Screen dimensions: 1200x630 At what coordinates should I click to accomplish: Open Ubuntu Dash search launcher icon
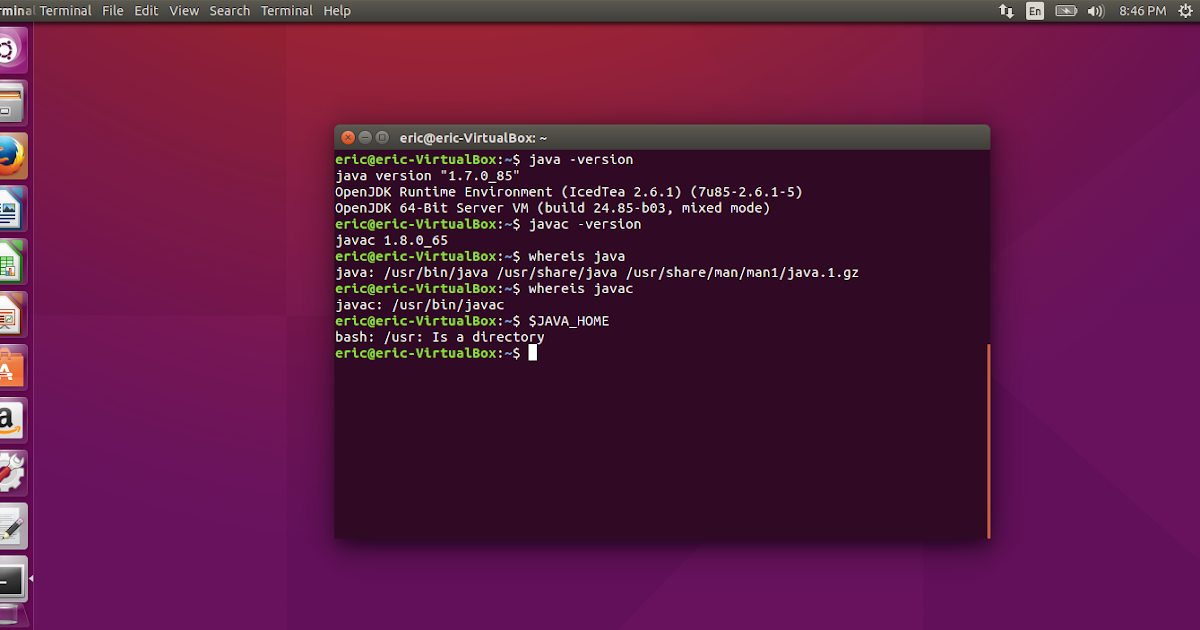pos(10,49)
